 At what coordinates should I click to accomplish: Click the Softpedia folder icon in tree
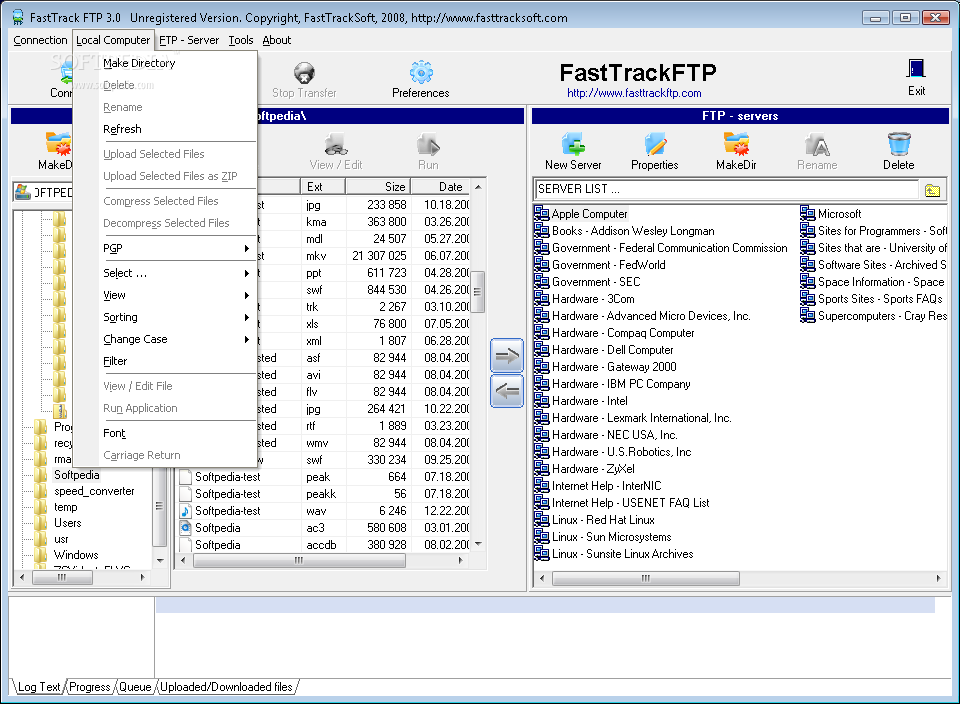pyautogui.click(x=41, y=474)
